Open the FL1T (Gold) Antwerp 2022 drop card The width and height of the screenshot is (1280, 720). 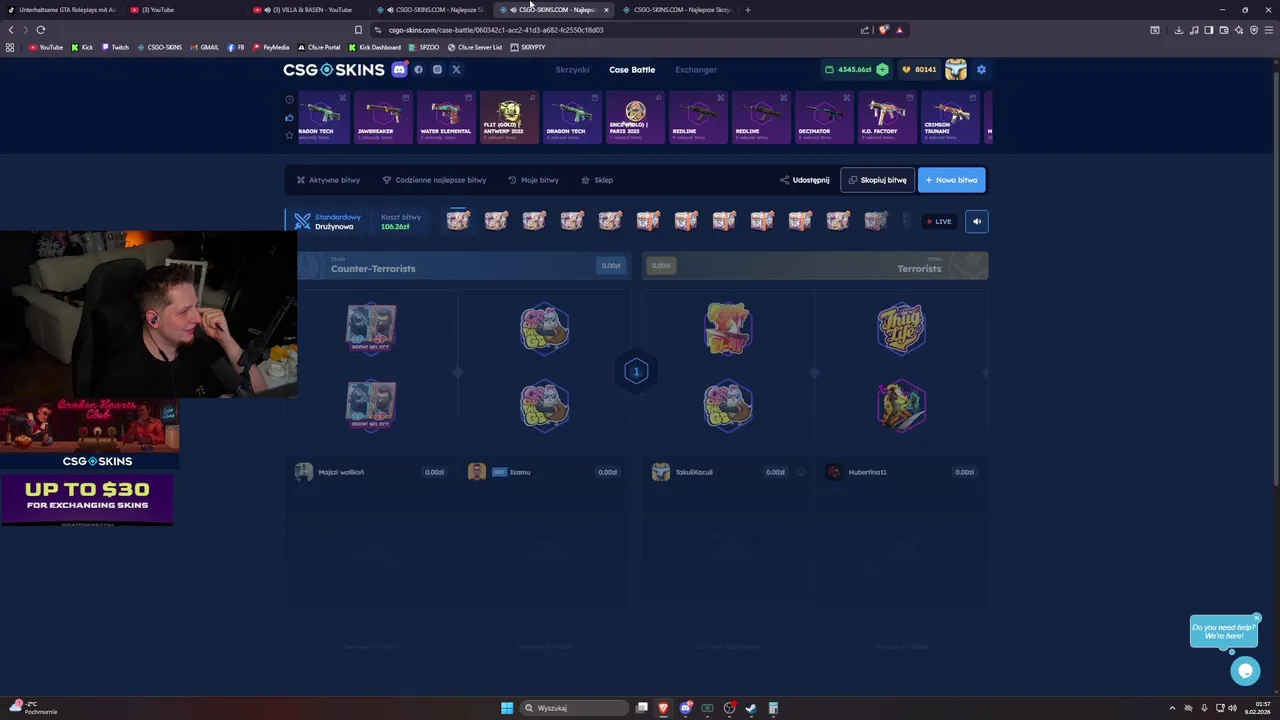[x=509, y=117]
